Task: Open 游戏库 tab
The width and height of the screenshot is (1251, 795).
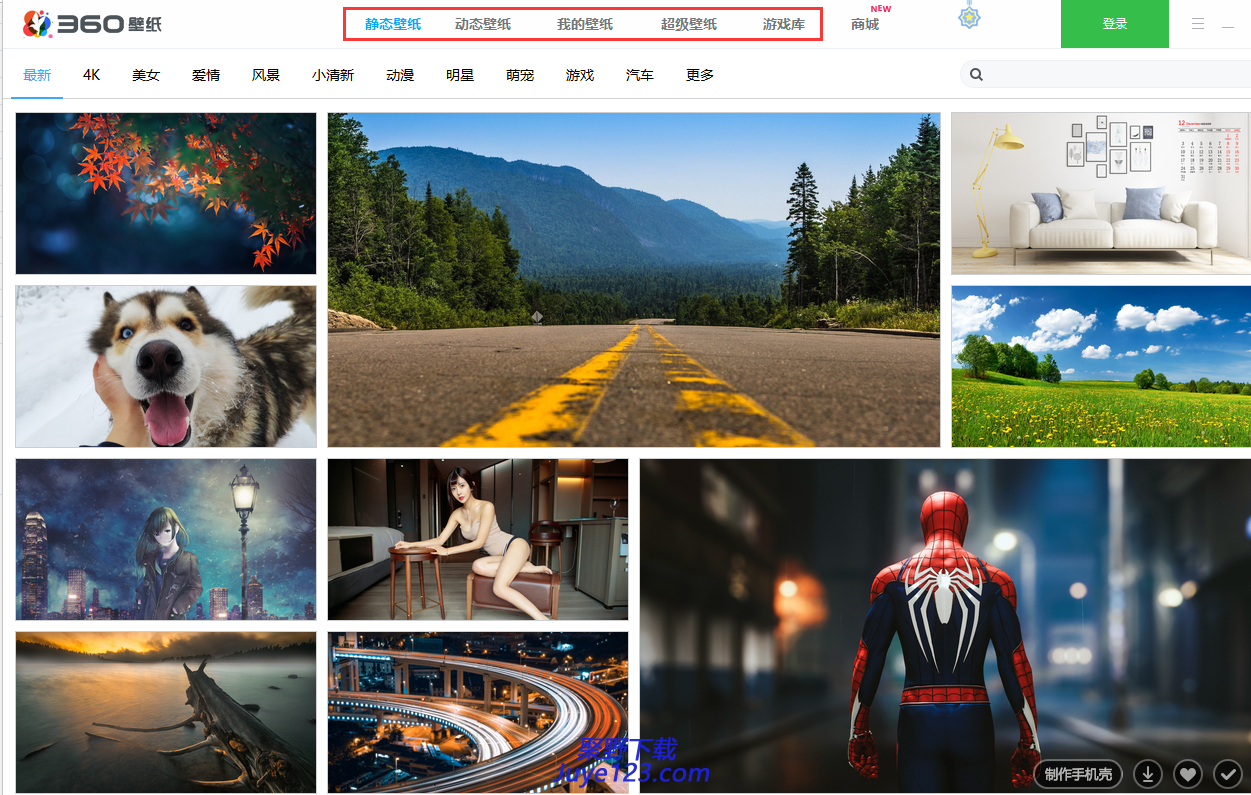Action: pos(784,24)
